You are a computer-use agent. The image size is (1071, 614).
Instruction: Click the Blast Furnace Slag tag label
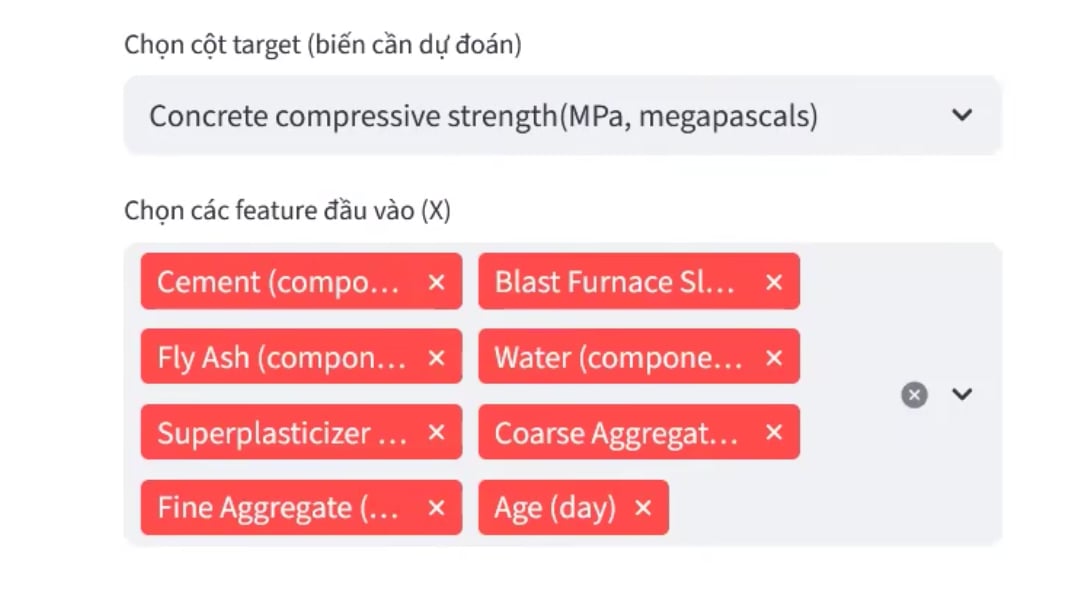[615, 282]
